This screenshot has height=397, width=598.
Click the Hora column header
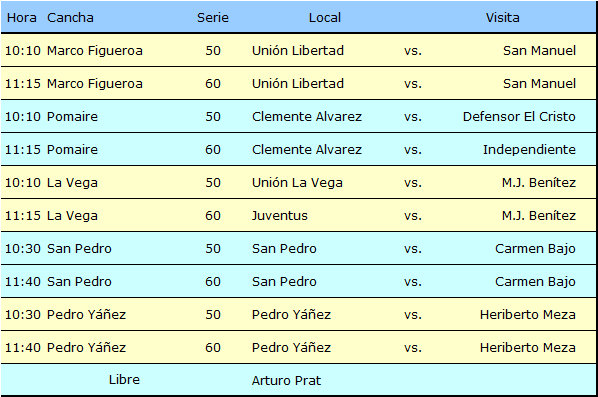[x=22, y=18]
